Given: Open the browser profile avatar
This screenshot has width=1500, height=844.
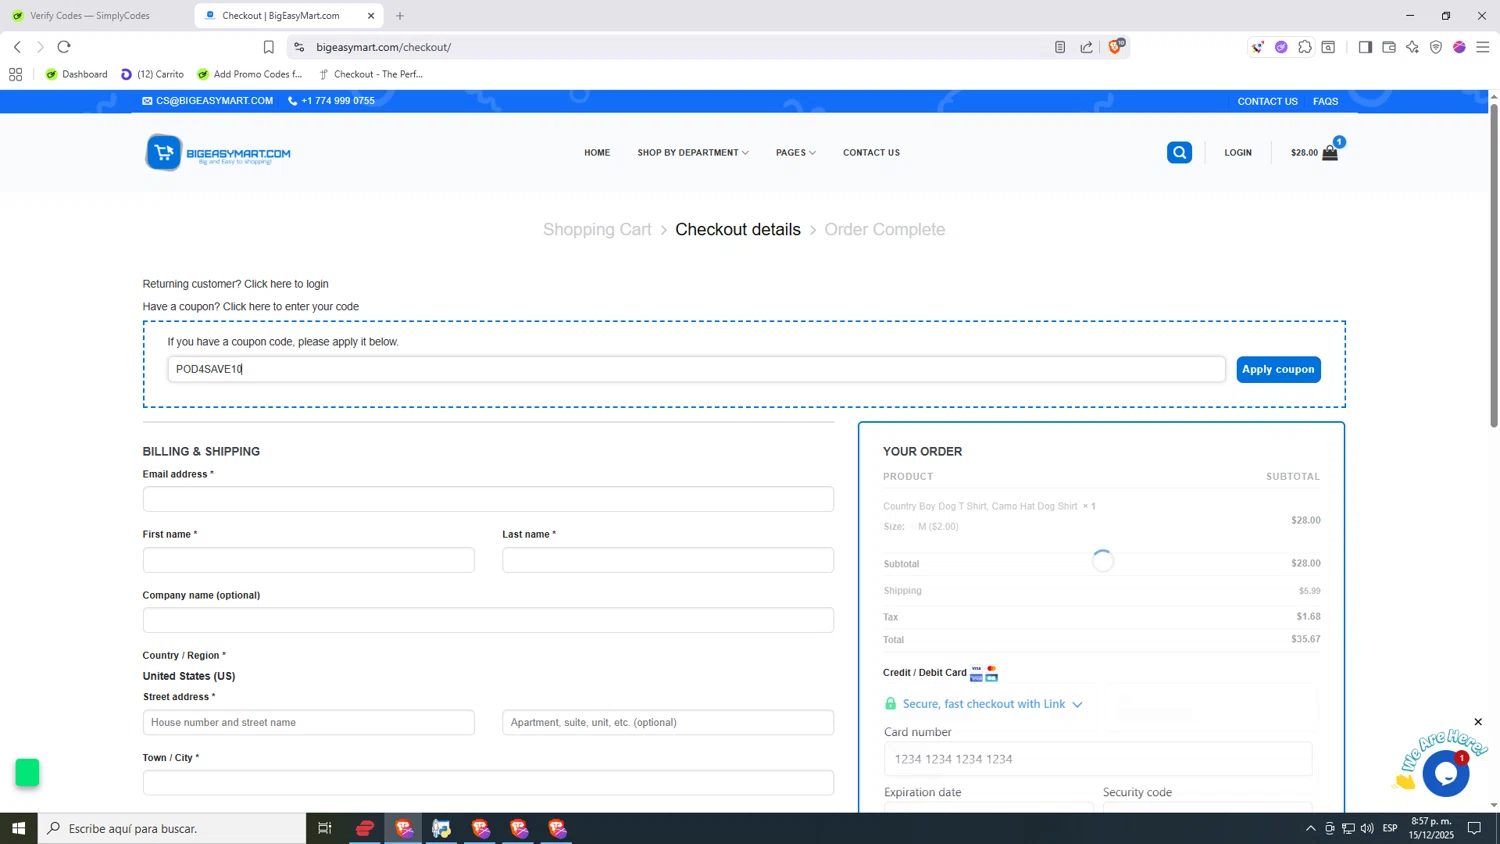Looking at the screenshot, I should coord(1460,47).
